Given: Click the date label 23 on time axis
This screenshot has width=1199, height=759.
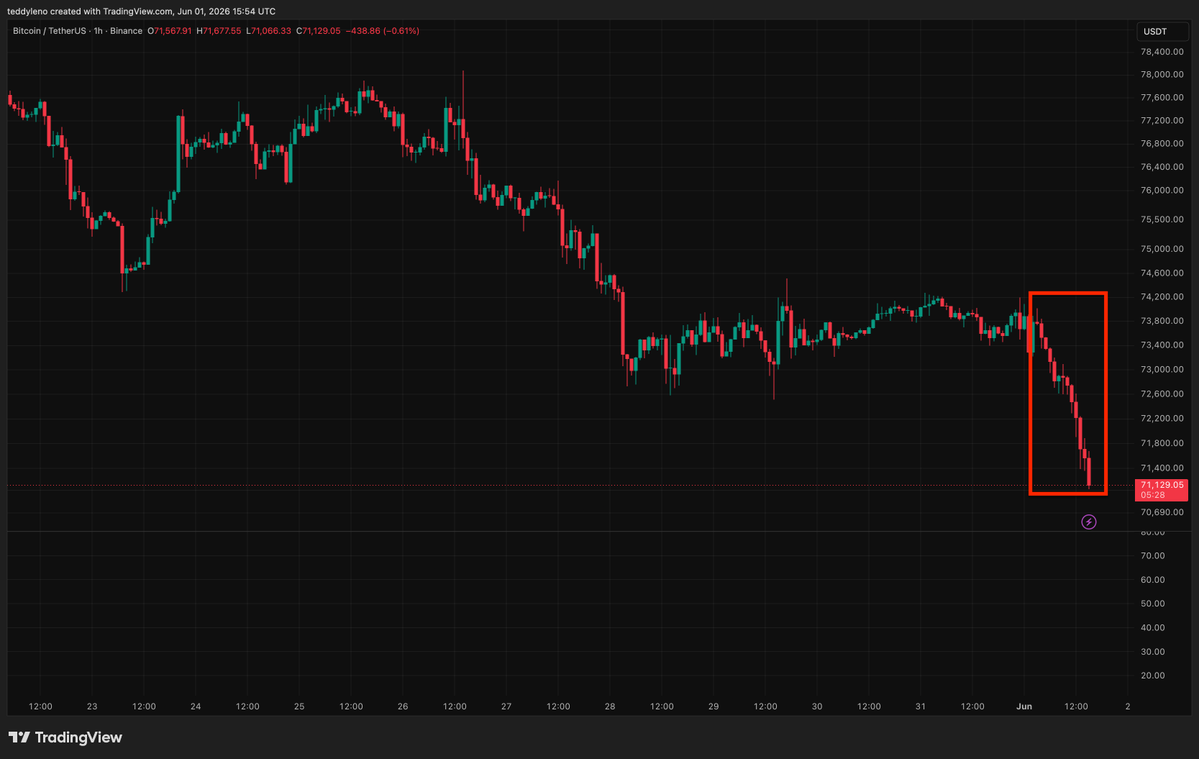Looking at the screenshot, I should coord(92,707).
